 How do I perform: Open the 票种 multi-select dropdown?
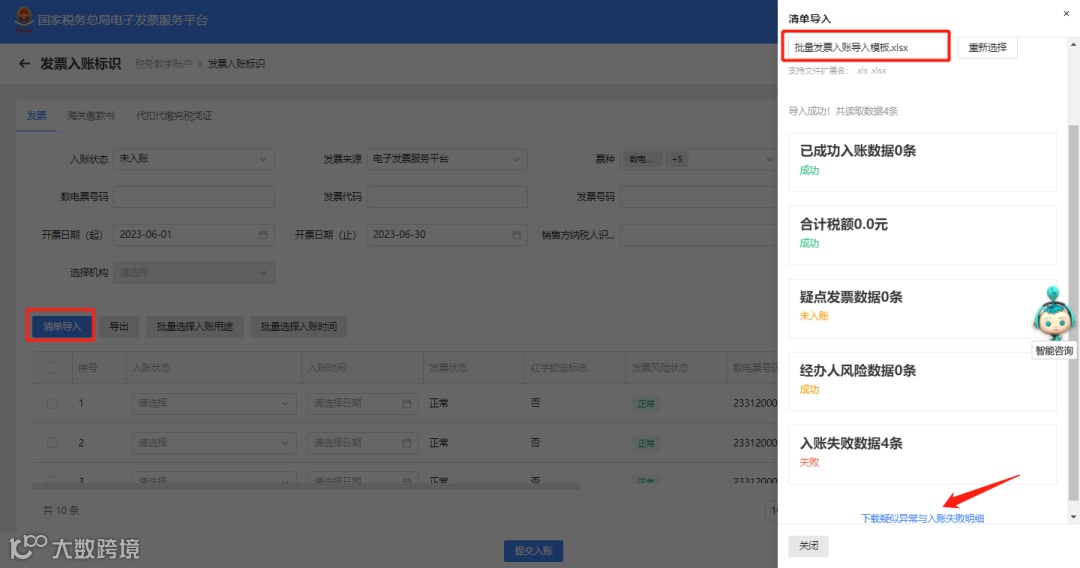(x=698, y=159)
